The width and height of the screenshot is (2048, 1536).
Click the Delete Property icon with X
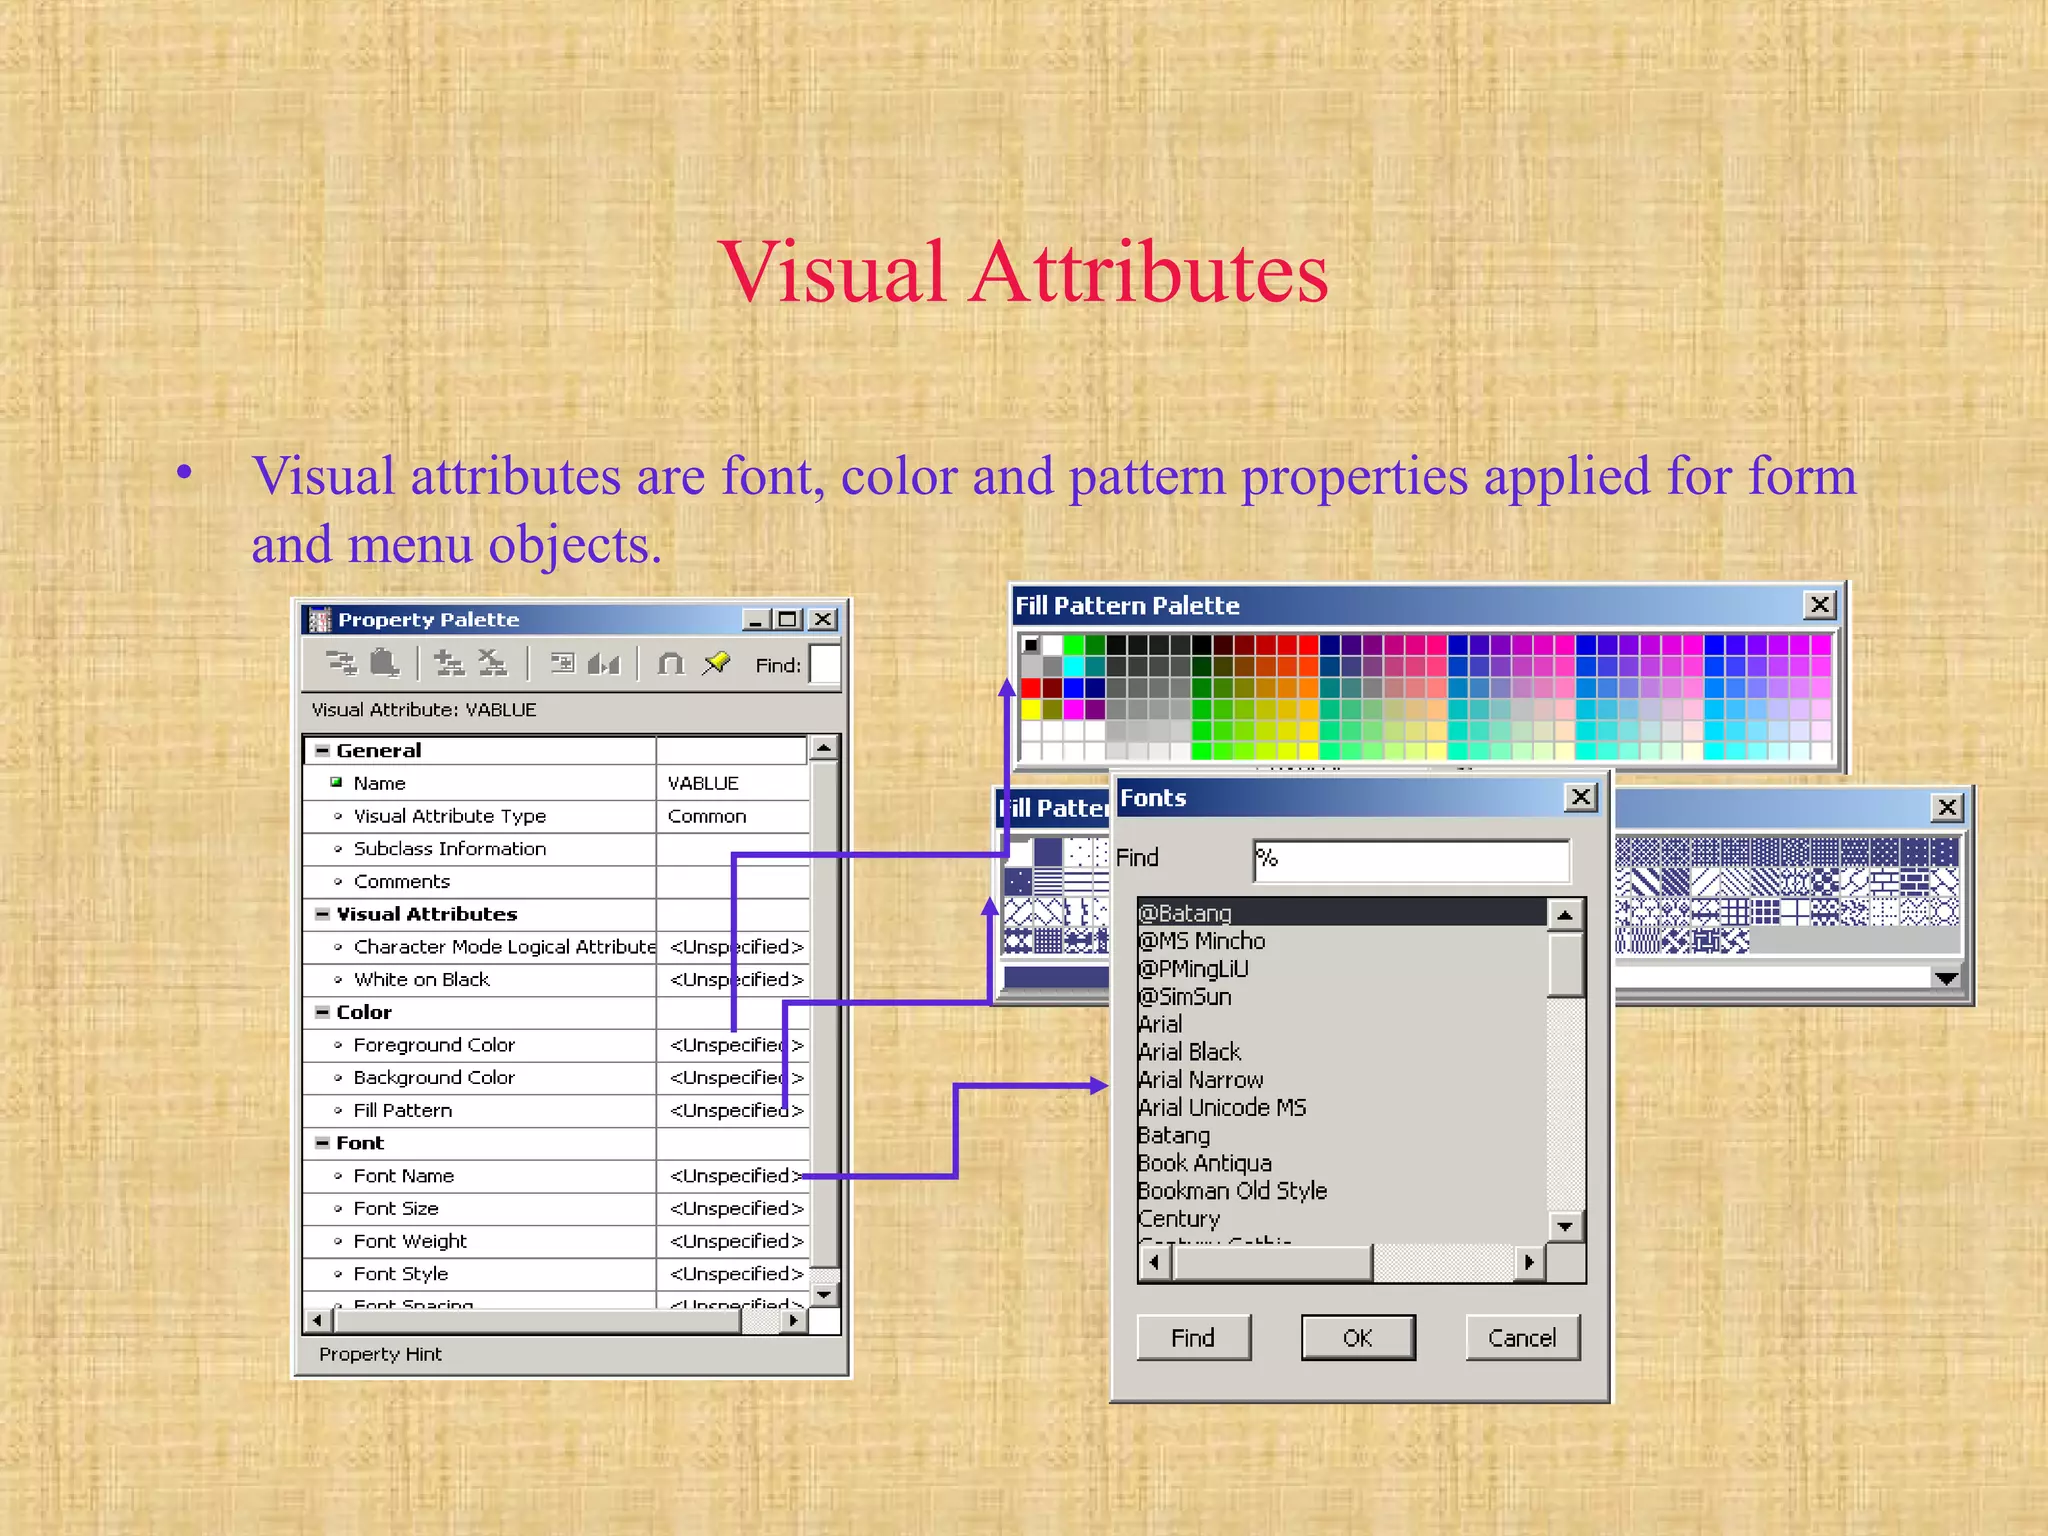click(x=492, y=664)
